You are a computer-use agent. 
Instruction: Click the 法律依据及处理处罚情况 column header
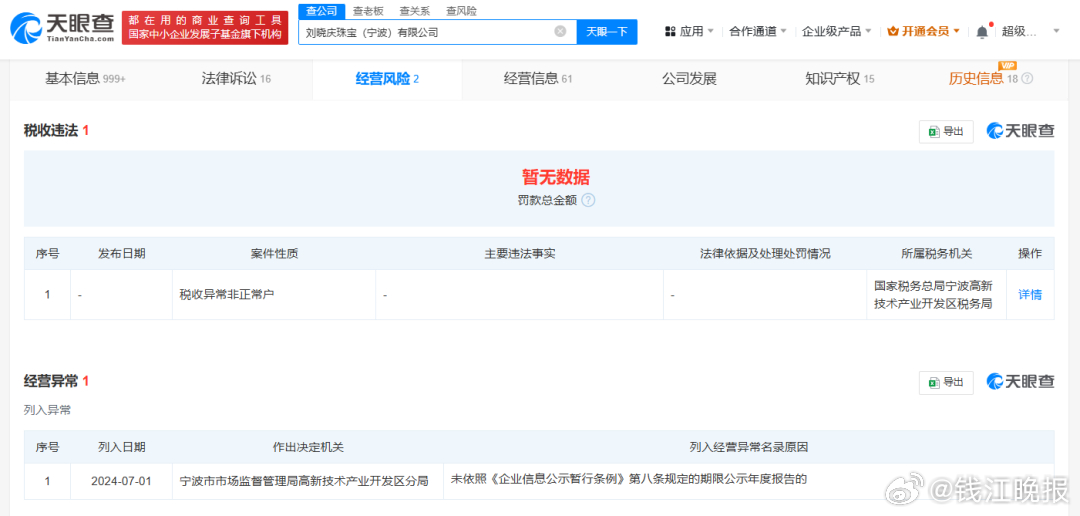tap(765, 254)
